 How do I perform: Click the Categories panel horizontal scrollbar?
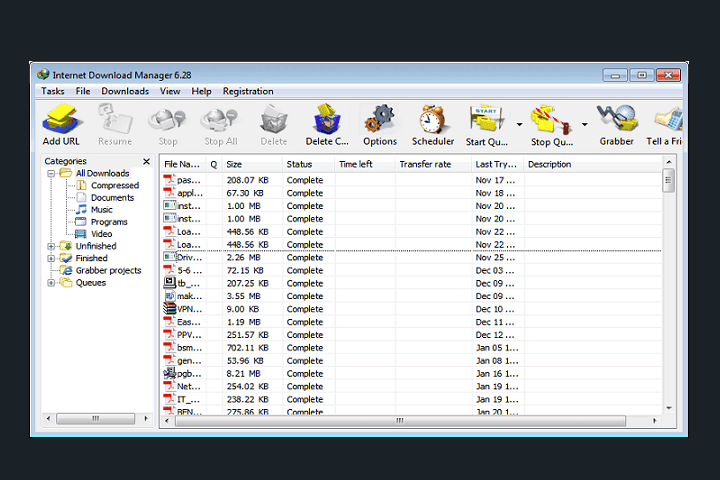(x=96, y=418)
